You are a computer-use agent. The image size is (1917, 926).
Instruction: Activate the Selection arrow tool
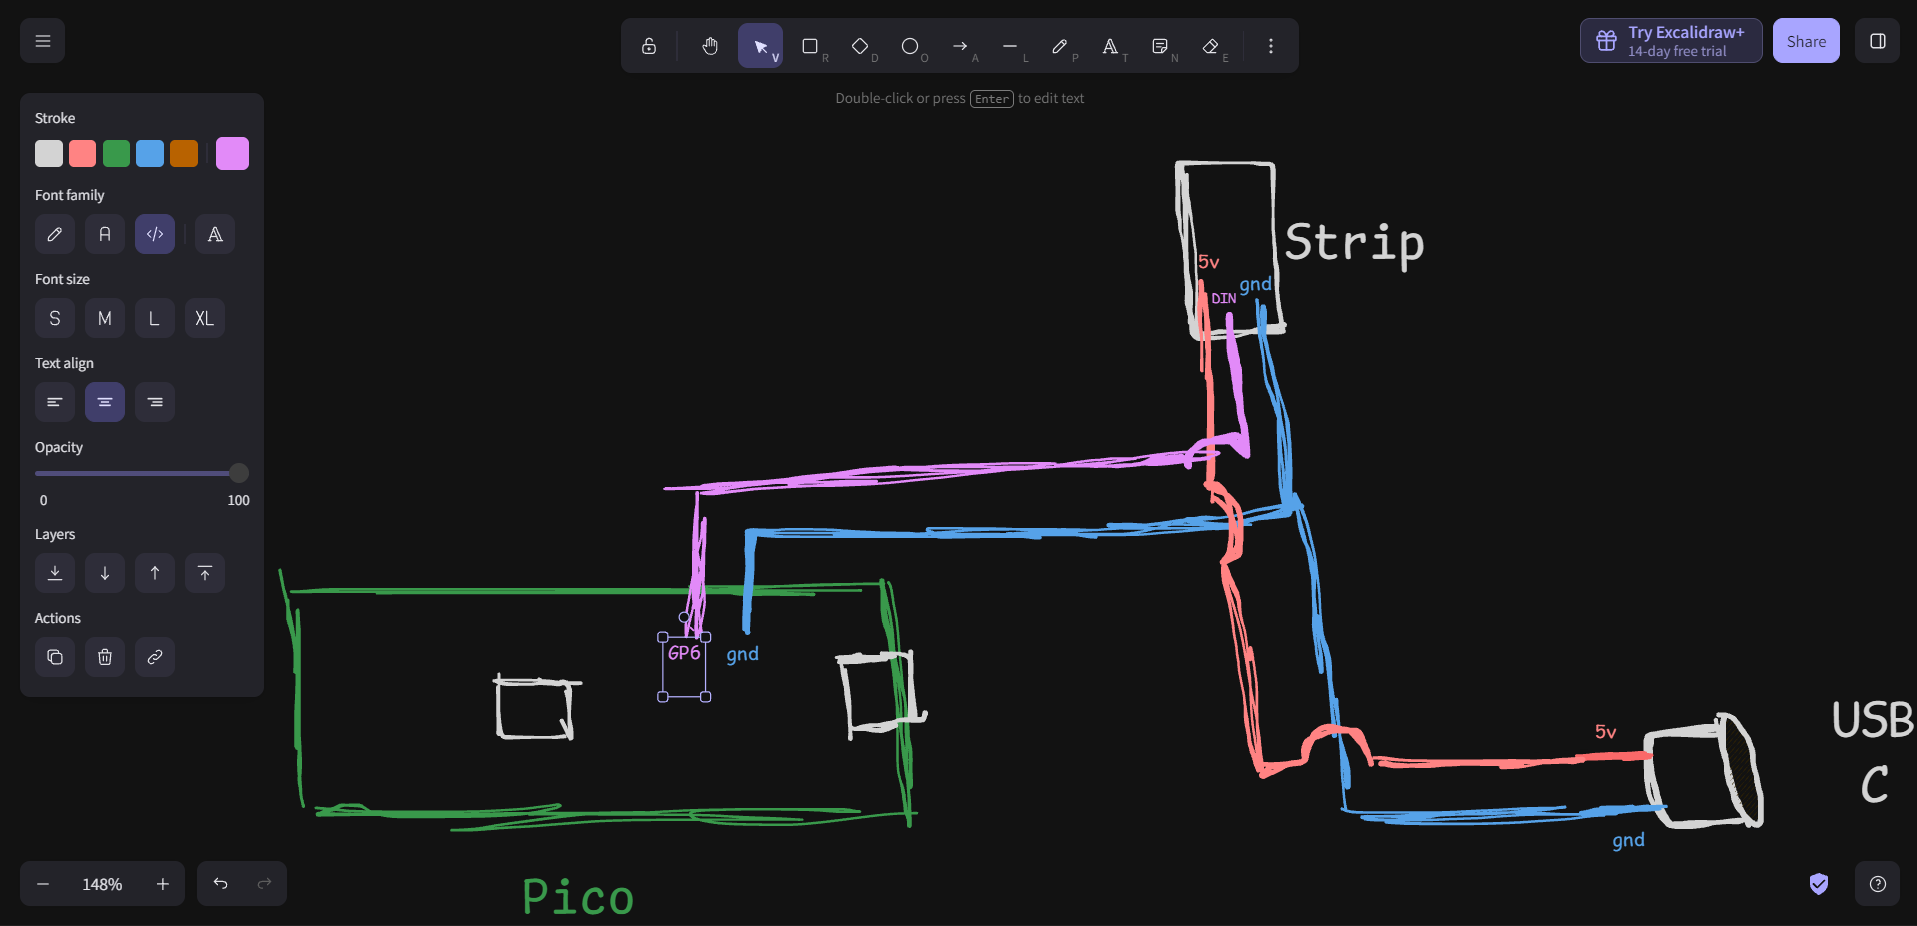[x=760, y=46]
